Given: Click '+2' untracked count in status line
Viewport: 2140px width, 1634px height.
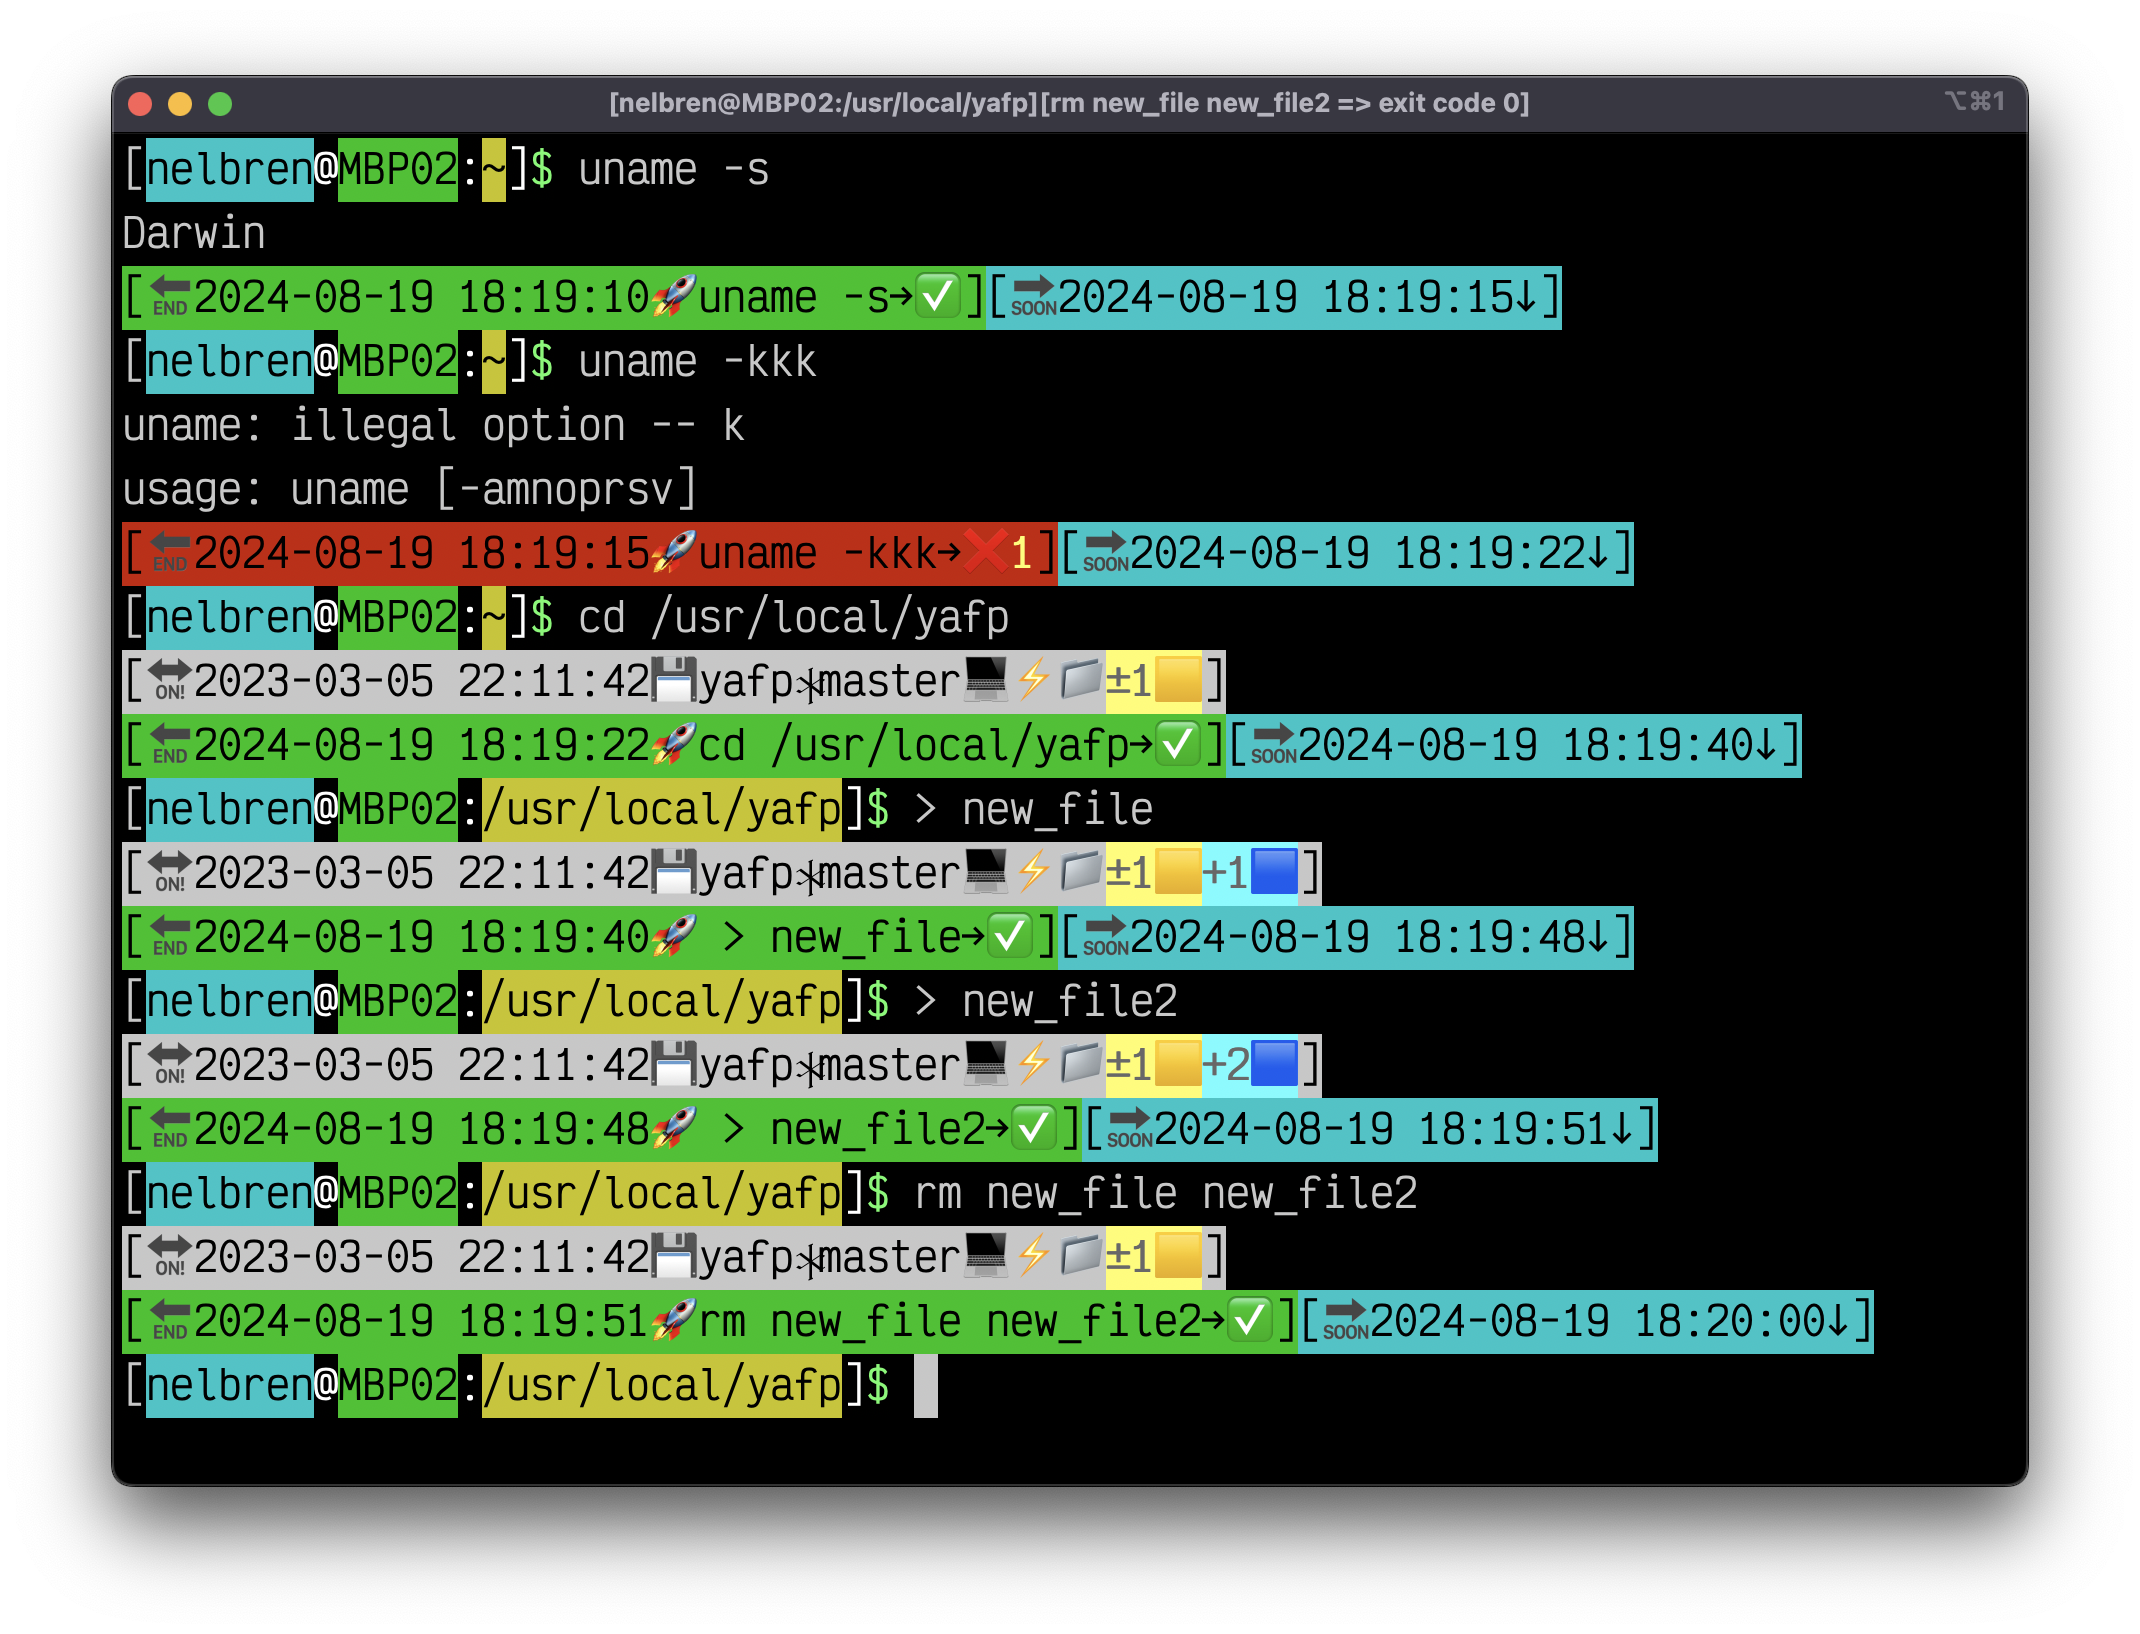Looking at the screenshot, I should click(x=1226, y=1065).
